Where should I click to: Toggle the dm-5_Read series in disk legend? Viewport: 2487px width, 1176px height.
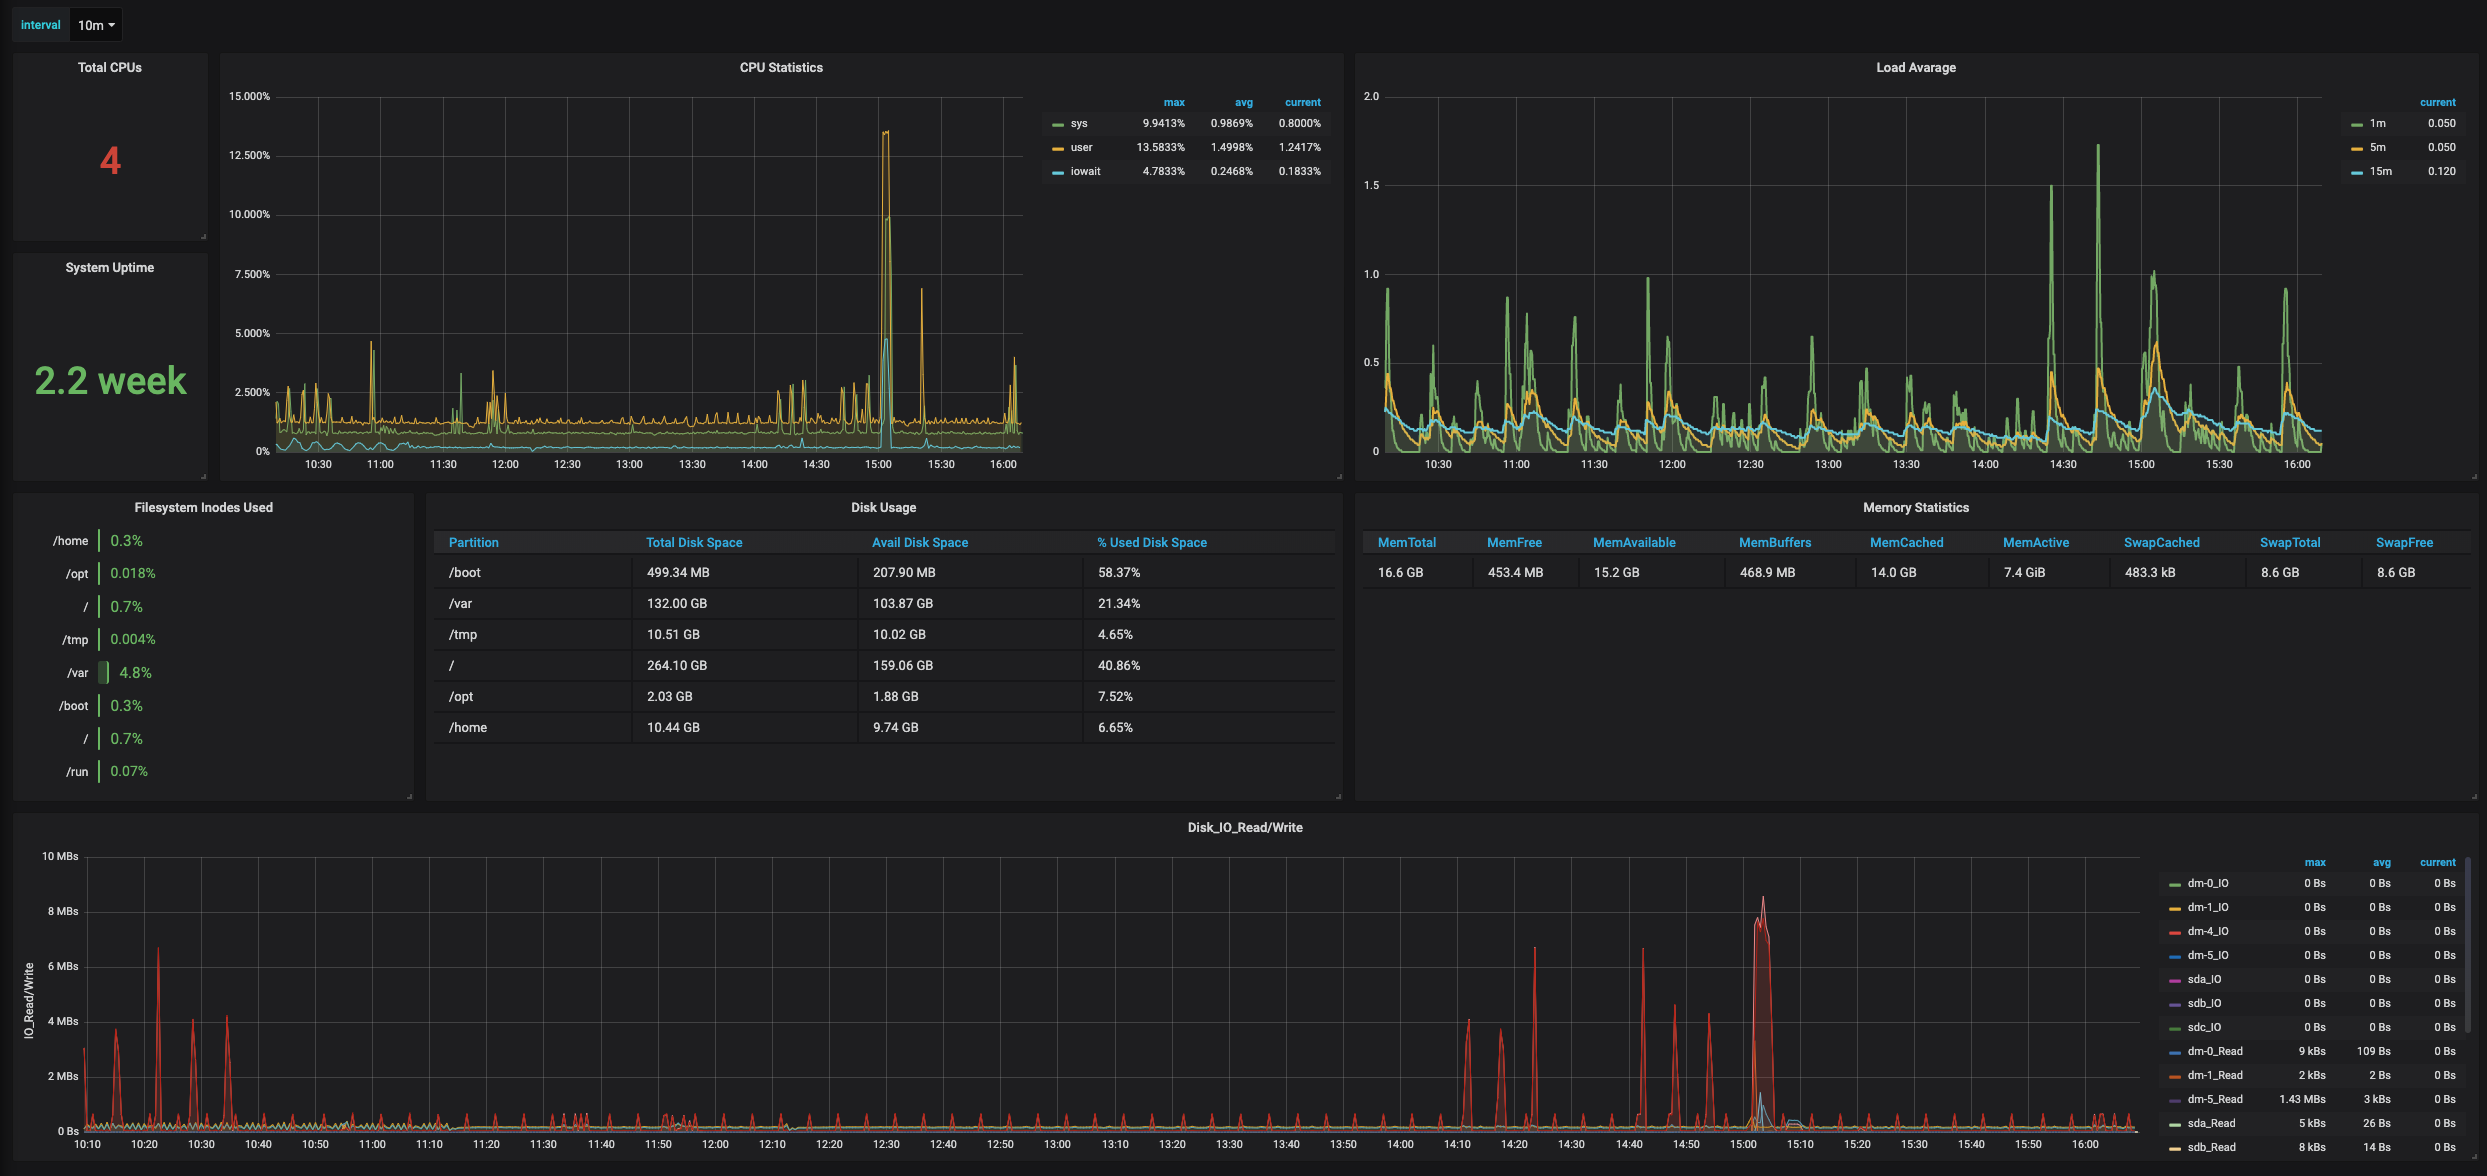2214,1099
